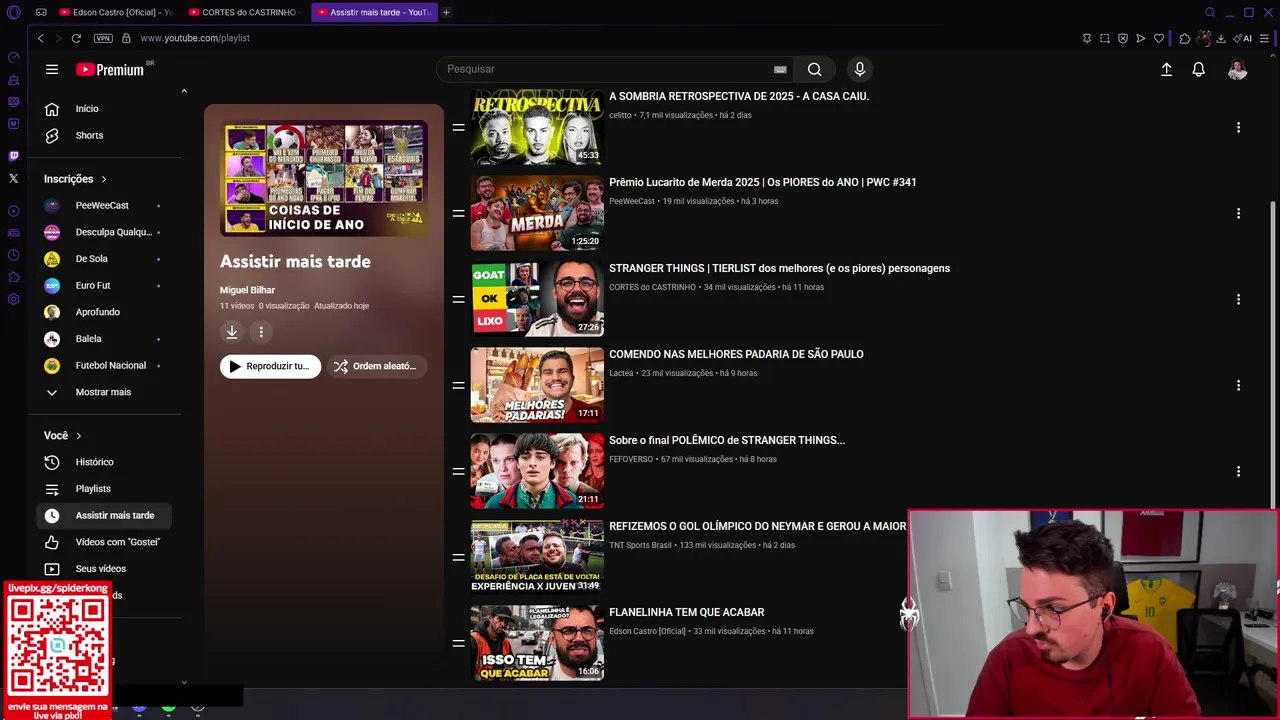Search in open tabs magnifier icon
The image size is (1280, 720).
point(1210,12)
